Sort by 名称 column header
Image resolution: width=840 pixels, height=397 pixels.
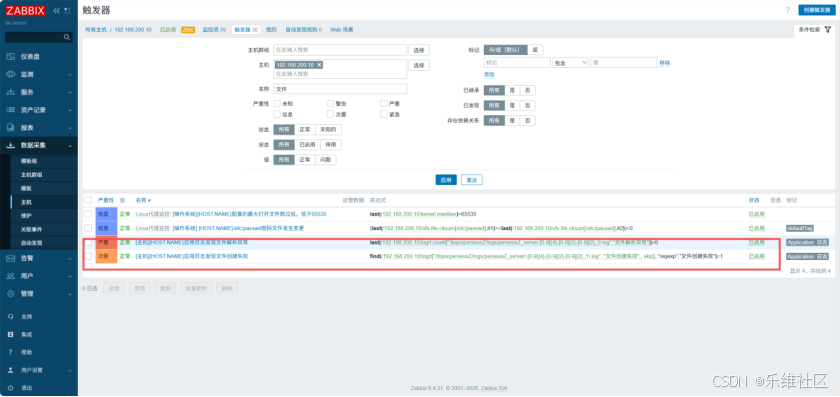point(142,200)
